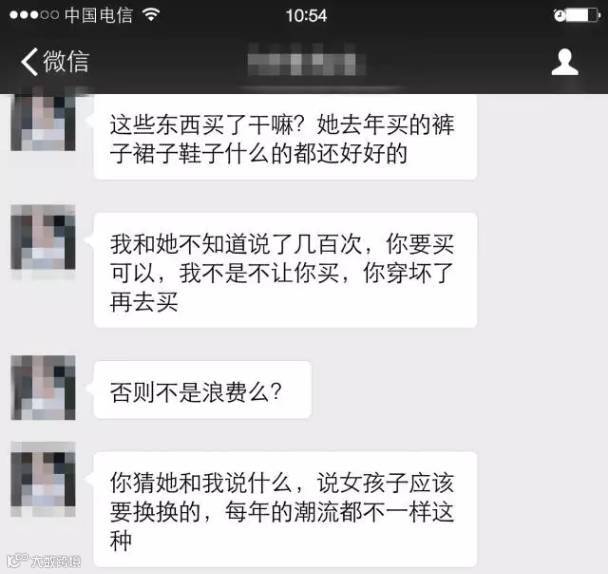
Task: Open avatar beside 你猜她和我说什么 message
Action: [43, 474]
